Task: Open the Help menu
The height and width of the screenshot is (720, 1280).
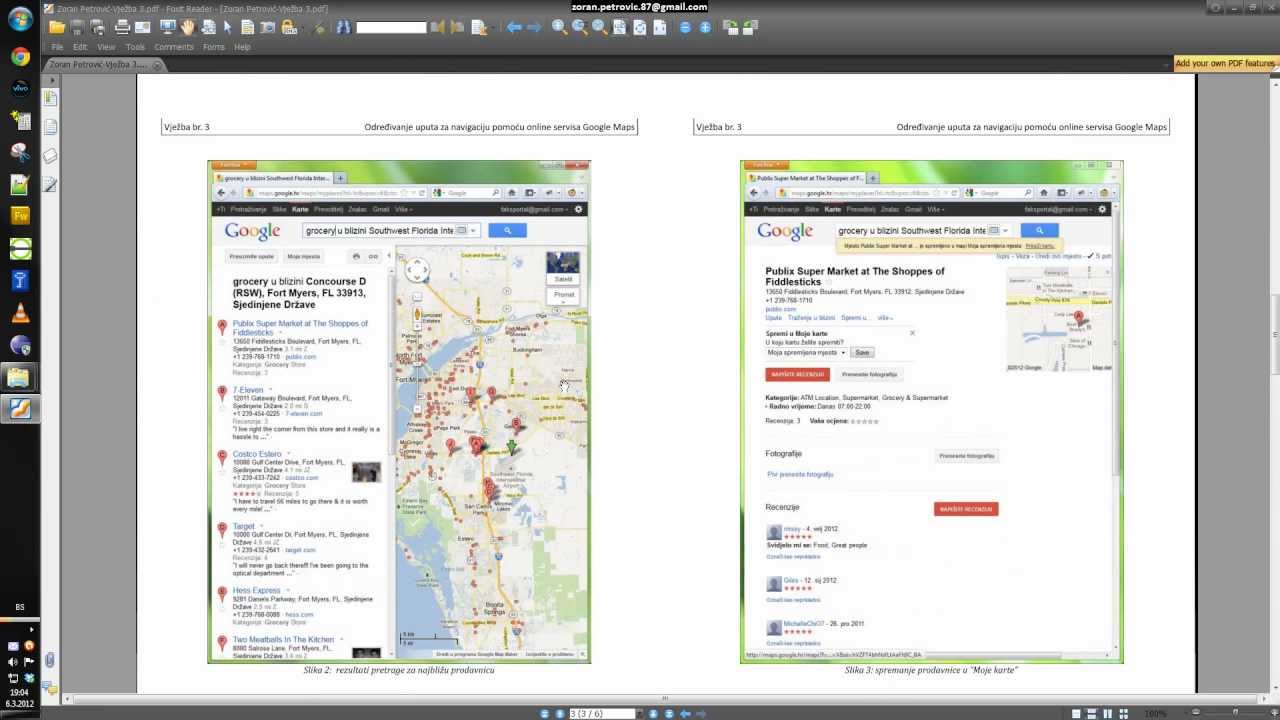Action: [242, 47]
